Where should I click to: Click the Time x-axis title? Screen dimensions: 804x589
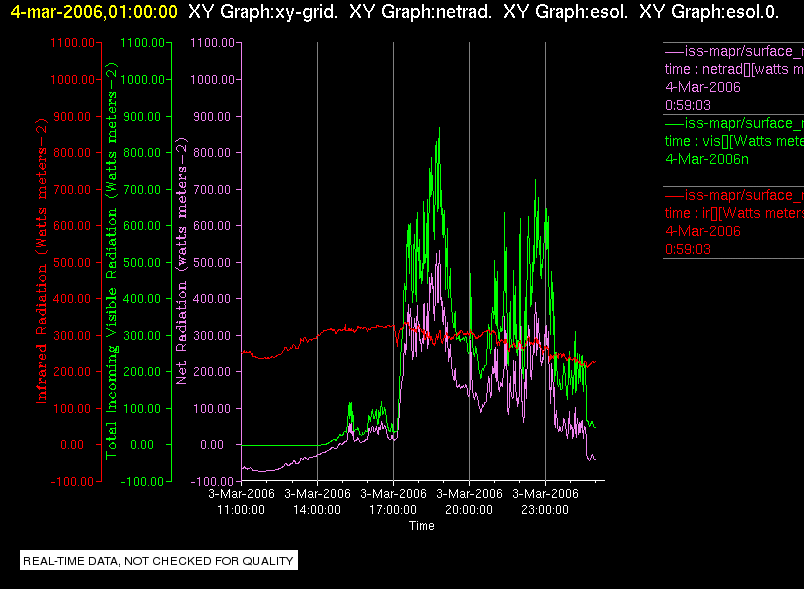pos(421,526)
